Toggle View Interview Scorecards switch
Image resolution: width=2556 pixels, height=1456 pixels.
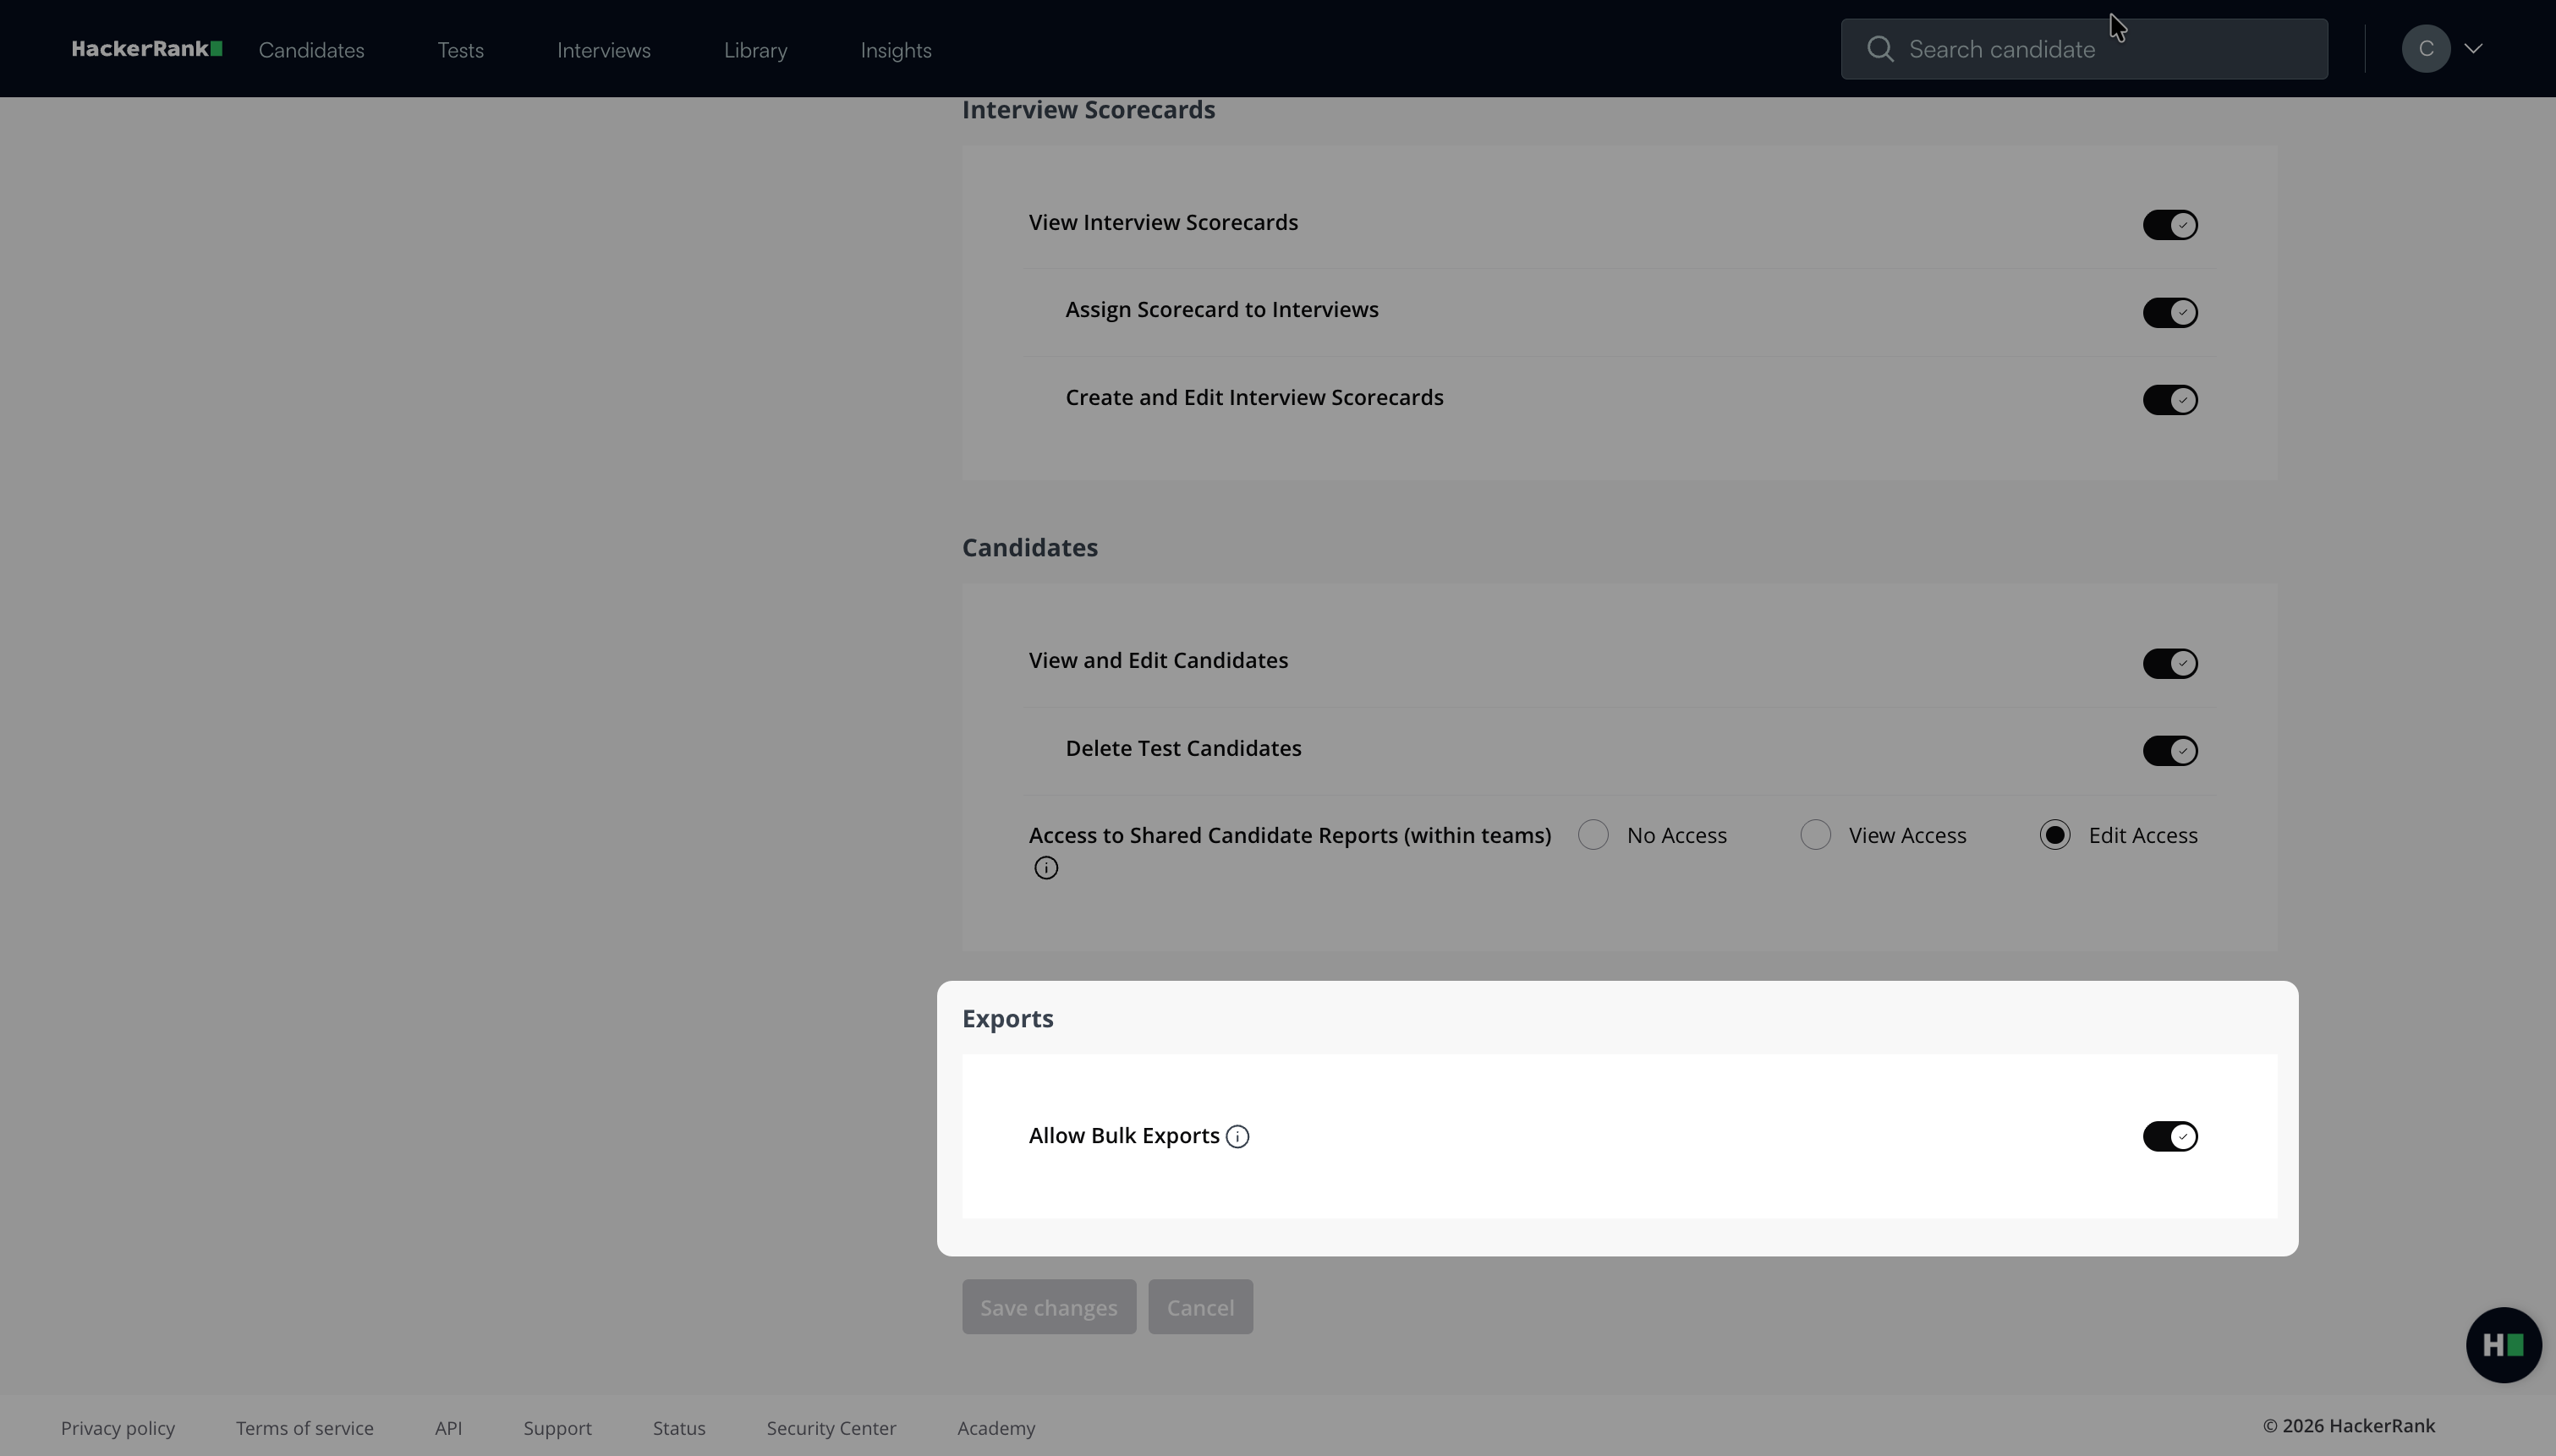[2169, 225]
